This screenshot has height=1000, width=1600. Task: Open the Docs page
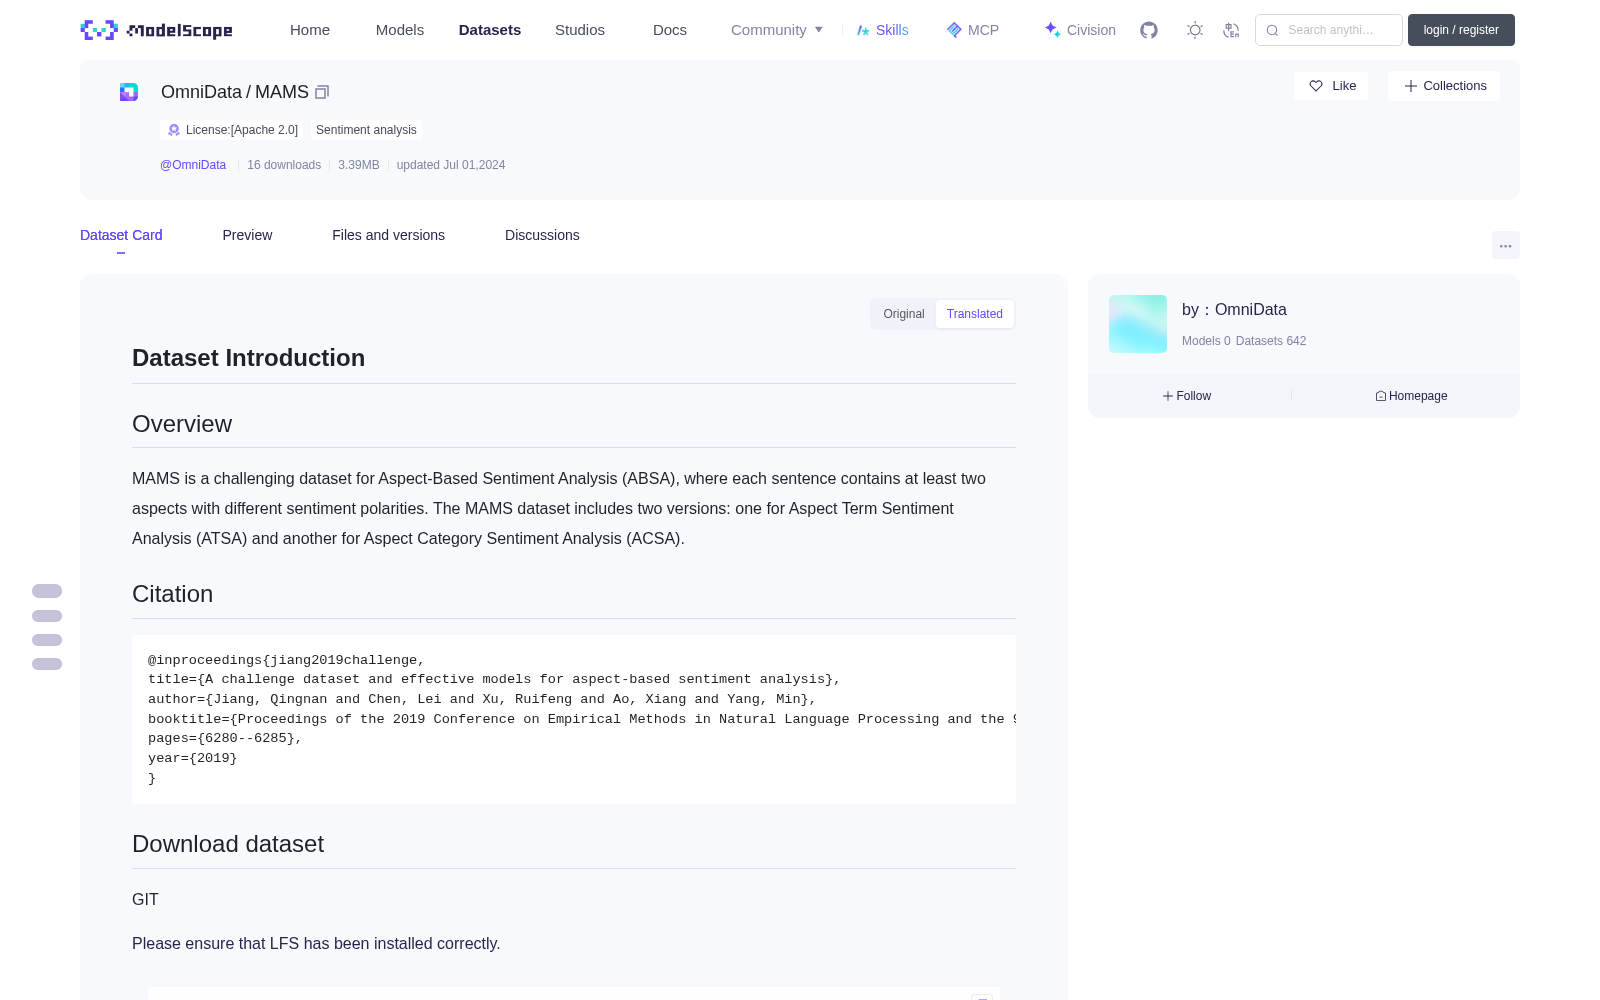[x=670, y=30]
